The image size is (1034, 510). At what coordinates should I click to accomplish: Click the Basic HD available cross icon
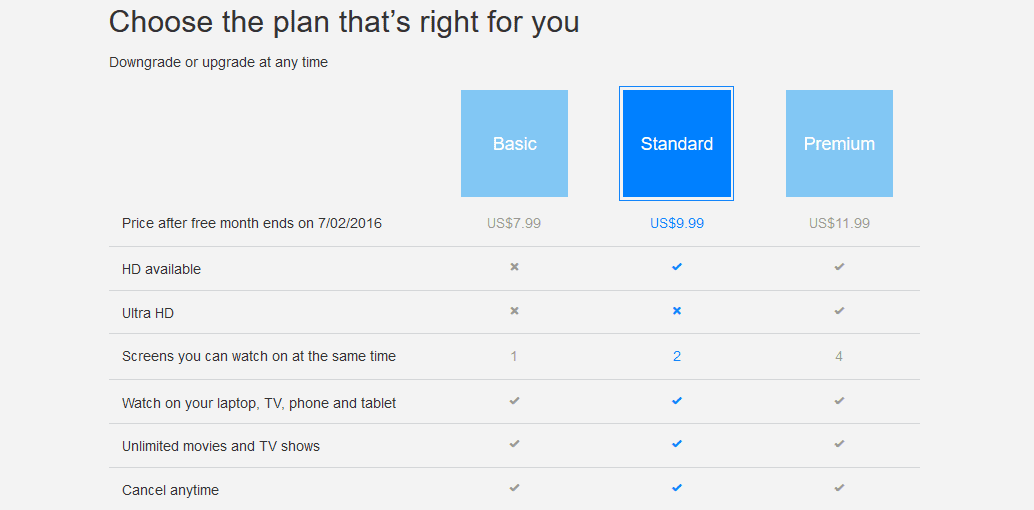click(514, 267)
